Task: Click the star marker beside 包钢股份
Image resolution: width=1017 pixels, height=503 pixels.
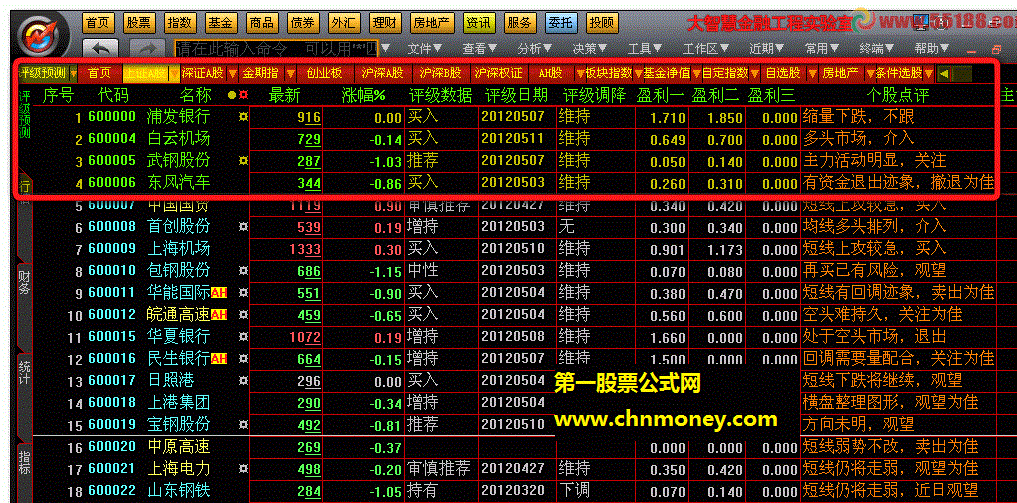Action: [x=243, y=270]
